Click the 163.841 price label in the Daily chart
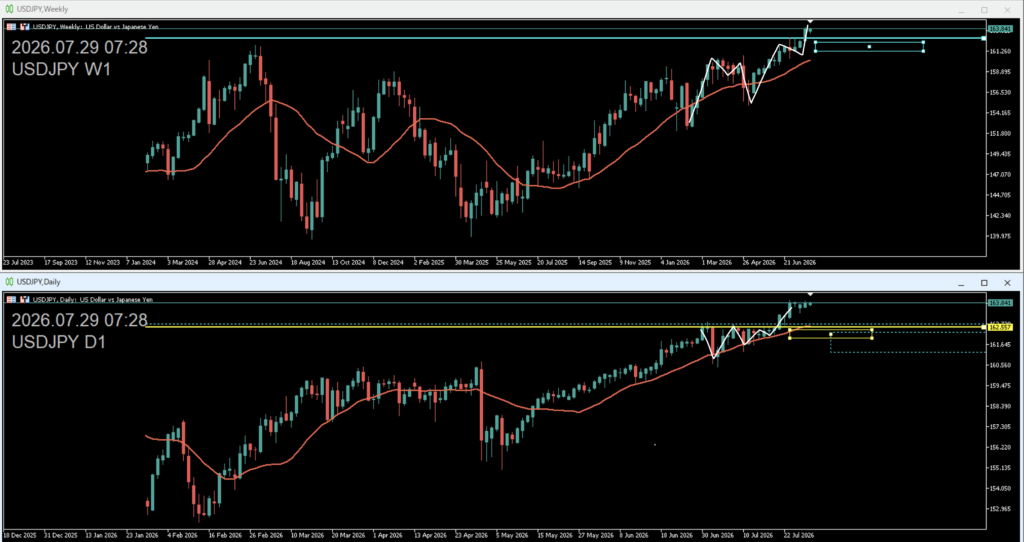 [999, 302]
